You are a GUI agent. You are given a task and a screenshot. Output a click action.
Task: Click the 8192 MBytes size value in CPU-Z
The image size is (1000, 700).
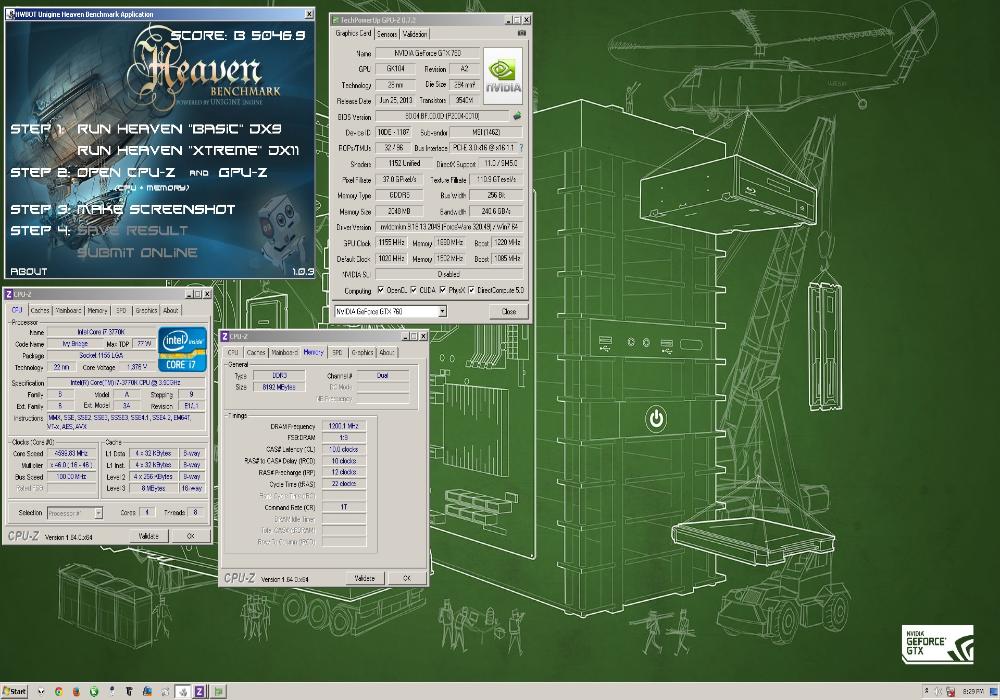click(x=279, y=387)
